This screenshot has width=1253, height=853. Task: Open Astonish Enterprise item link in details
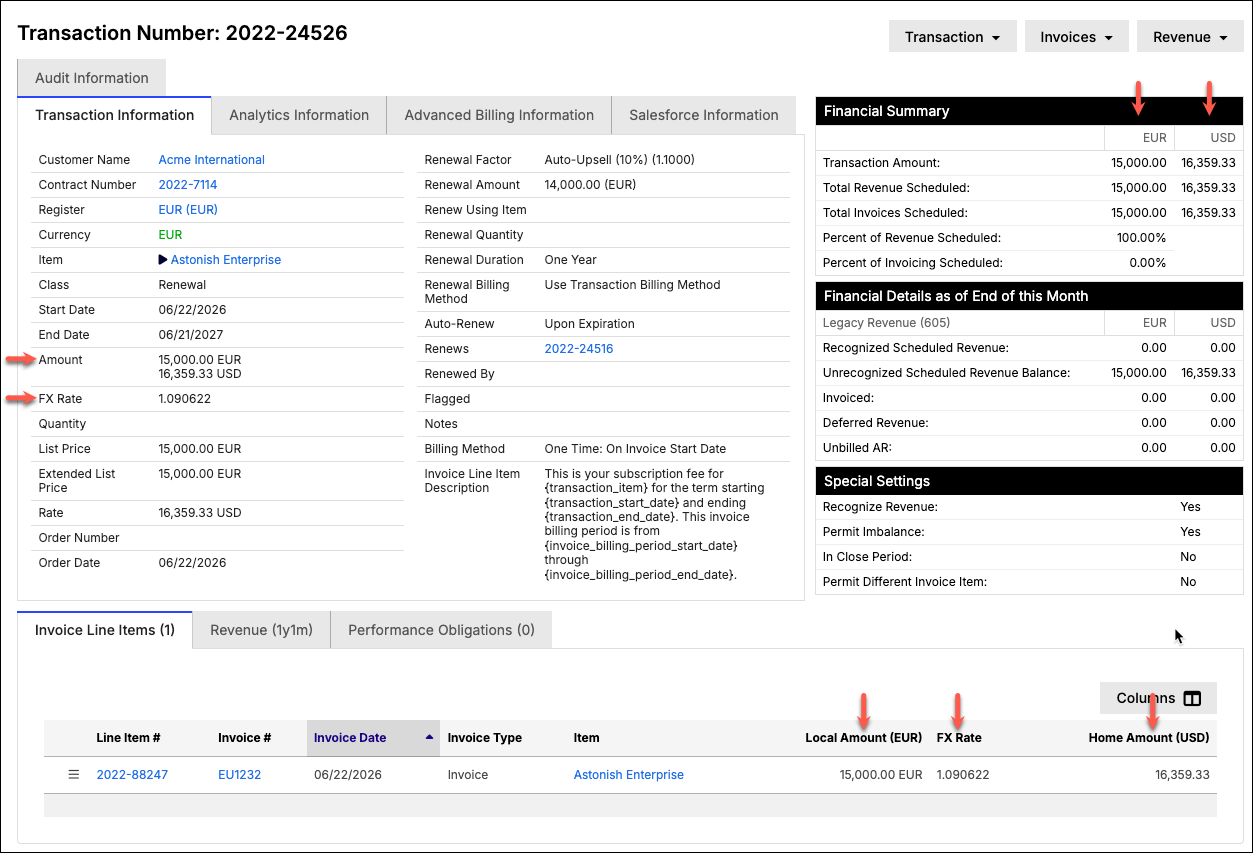pos(226,260)
